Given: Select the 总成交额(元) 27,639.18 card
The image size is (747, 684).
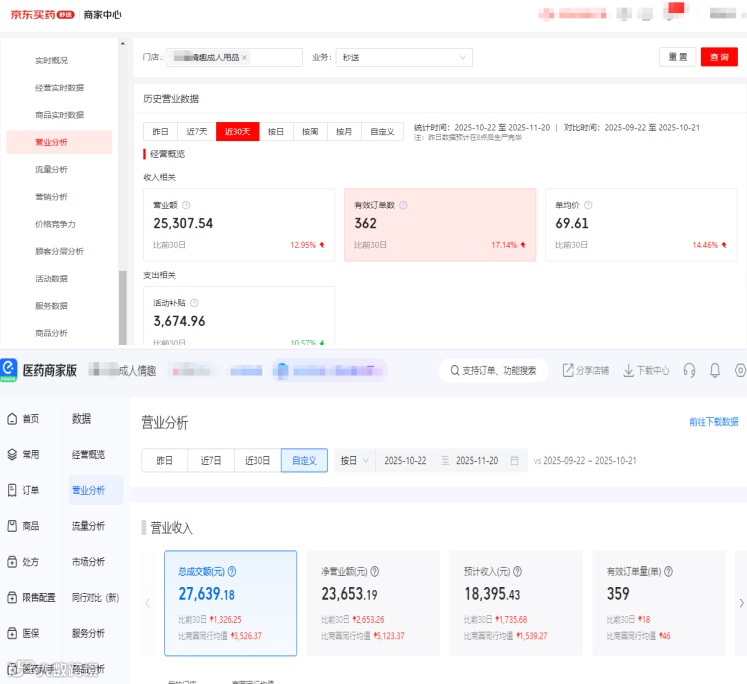Looking at the screenshot, I should click(231, 603).
